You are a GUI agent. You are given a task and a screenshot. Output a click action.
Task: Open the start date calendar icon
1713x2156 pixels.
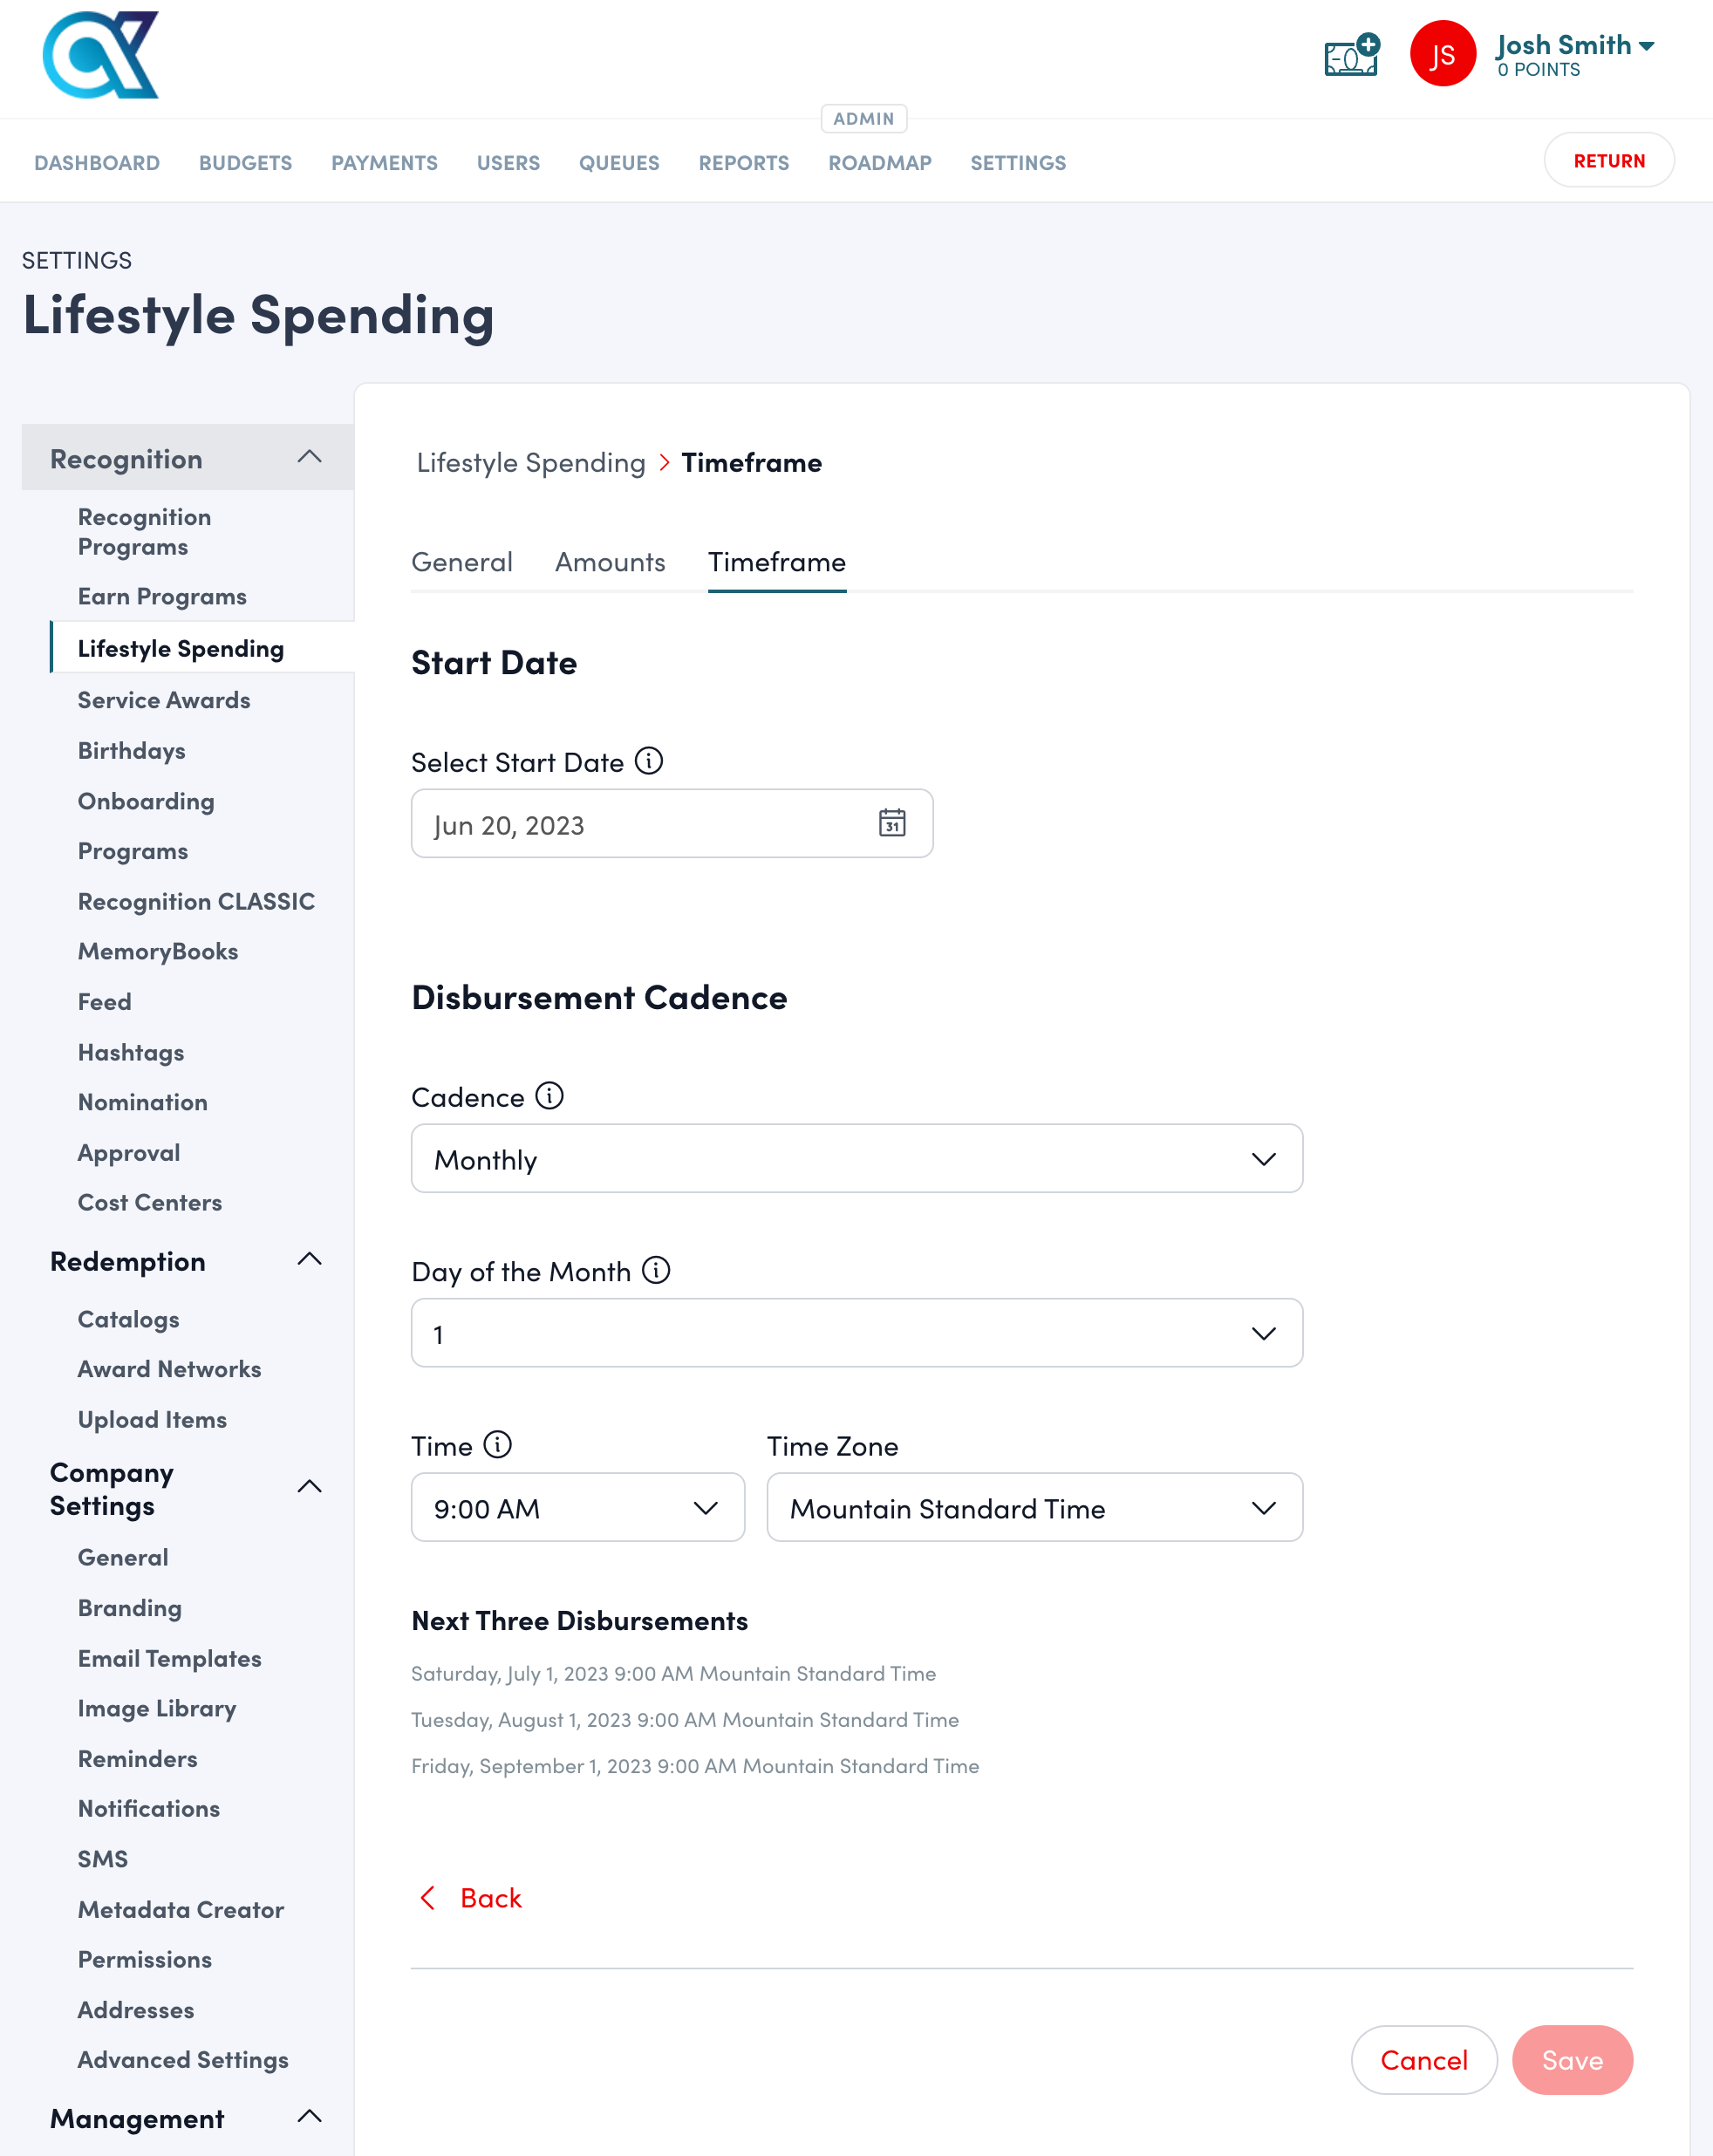tap(891, 823)
